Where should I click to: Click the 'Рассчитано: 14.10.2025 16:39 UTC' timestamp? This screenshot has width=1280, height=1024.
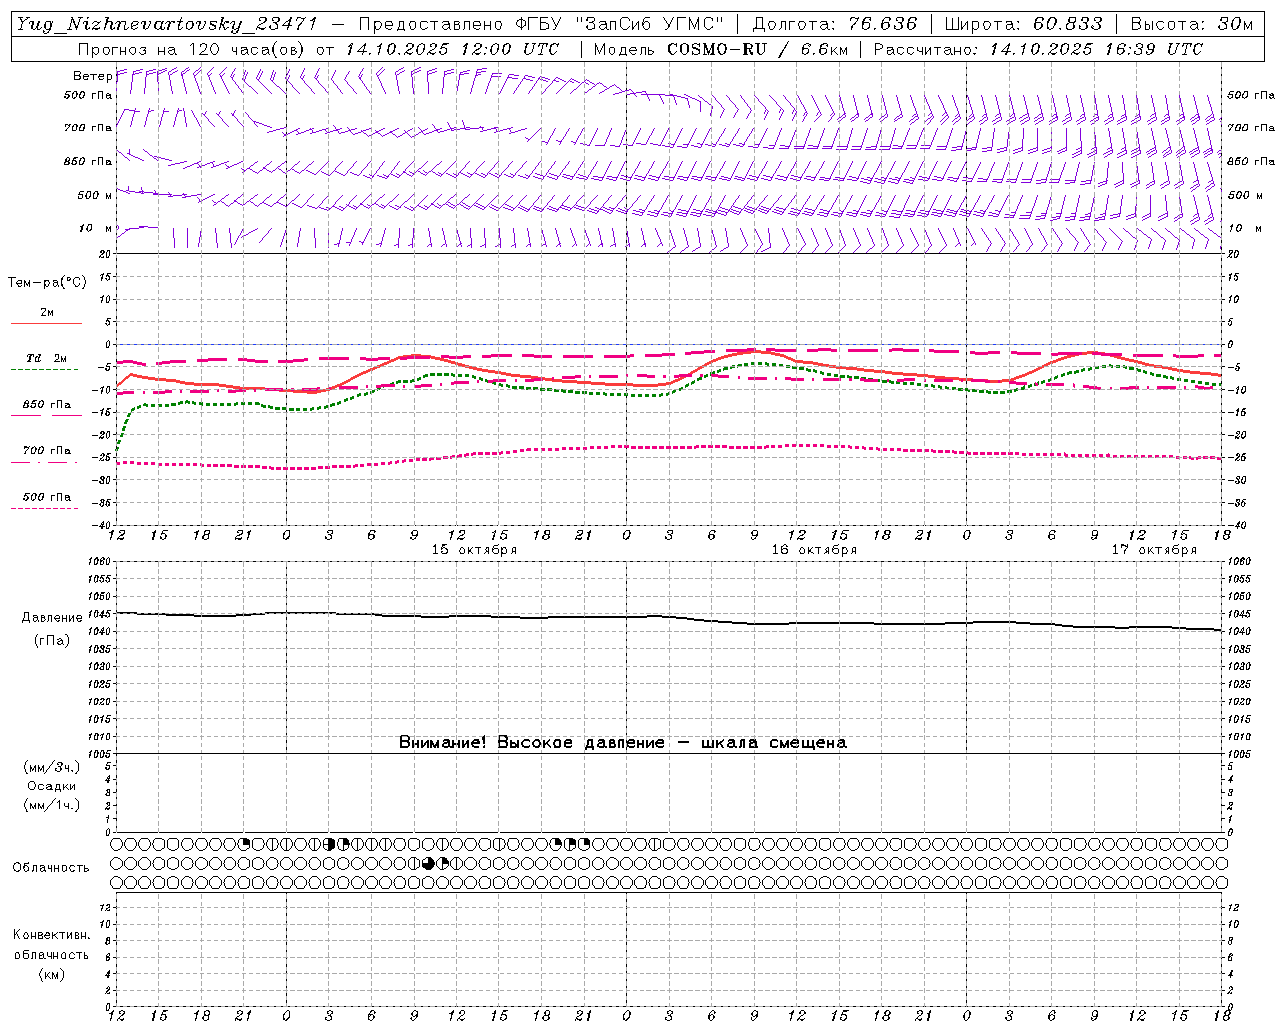coord(1038,49)
